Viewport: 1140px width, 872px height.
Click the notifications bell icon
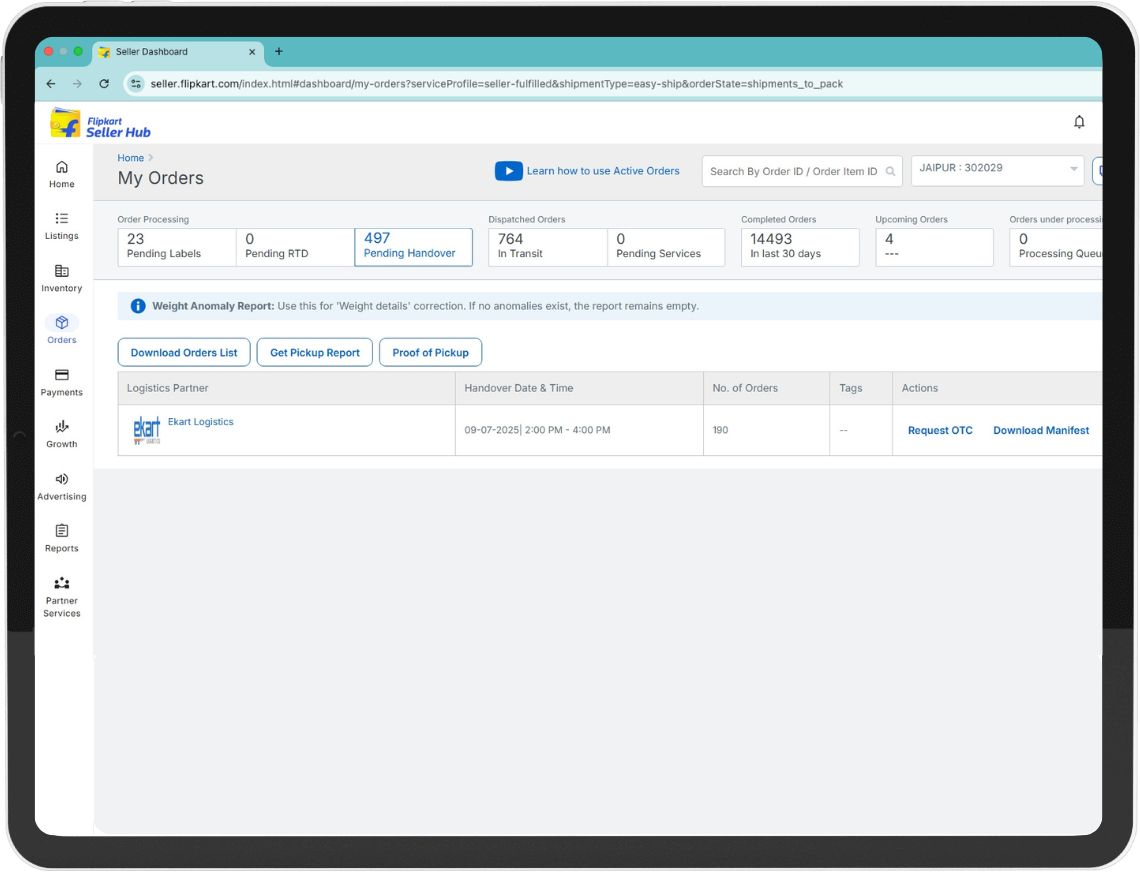(x=1079, y=122)
